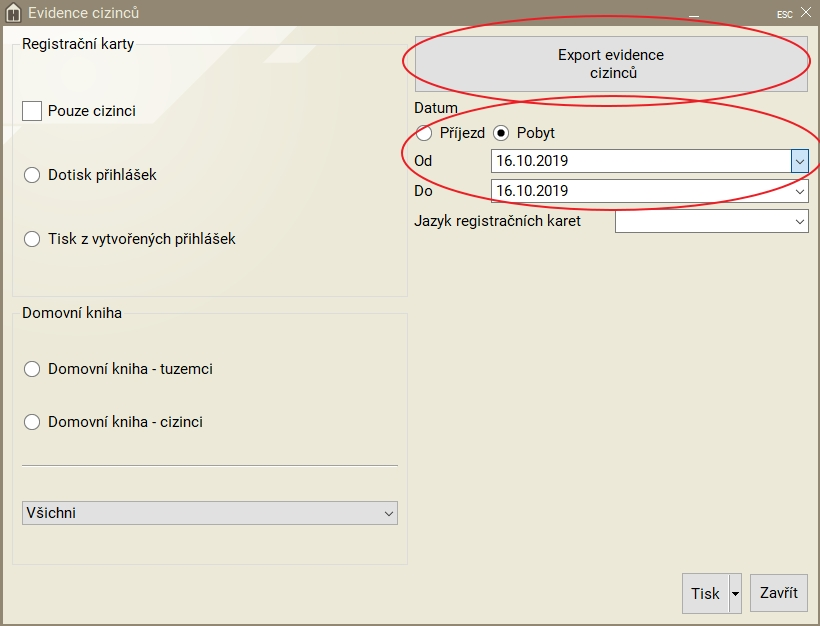Switch the Datum option to Příjezd
Screen dimensions: 820x626
[425, 133]
